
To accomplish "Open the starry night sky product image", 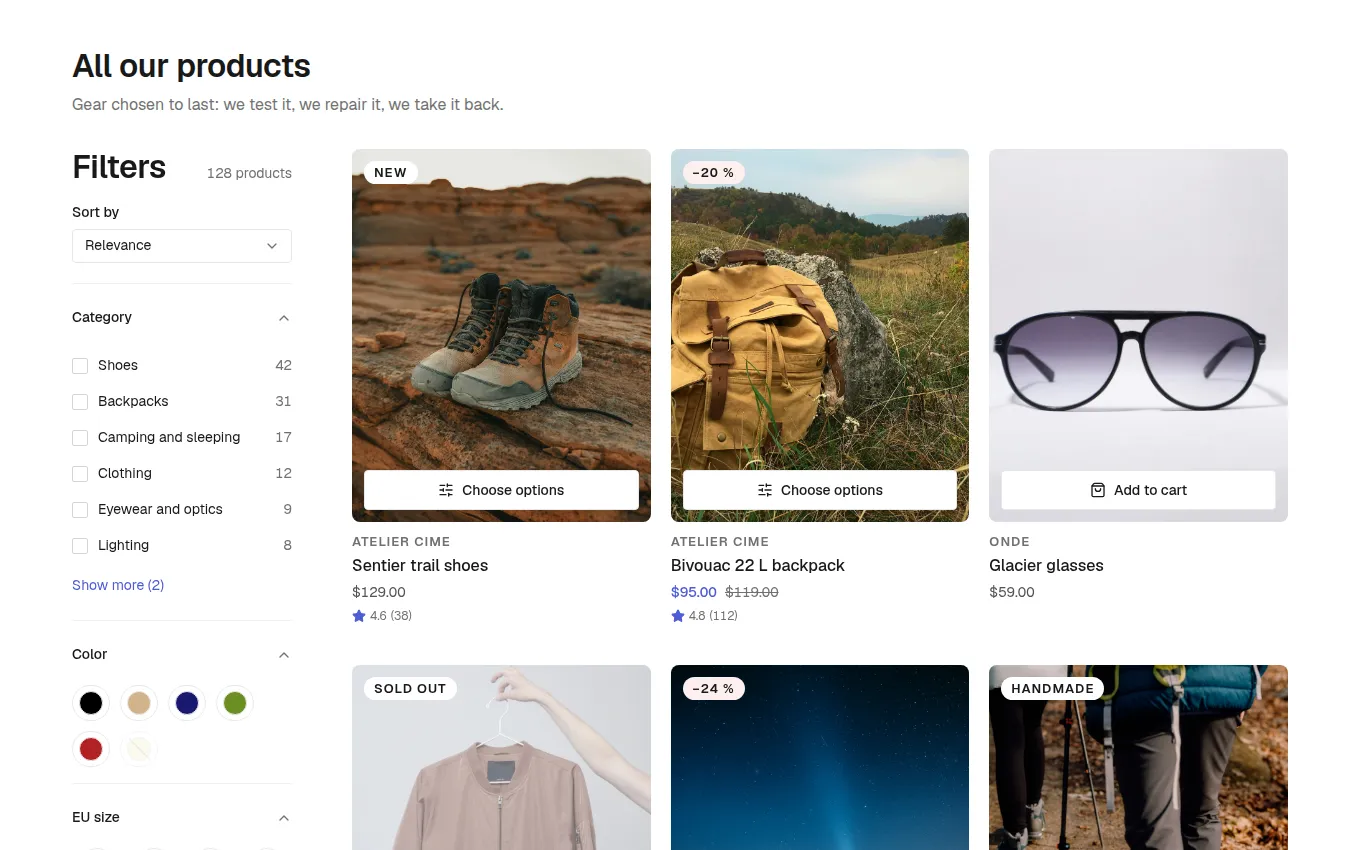I will click(x=820, y=758).
